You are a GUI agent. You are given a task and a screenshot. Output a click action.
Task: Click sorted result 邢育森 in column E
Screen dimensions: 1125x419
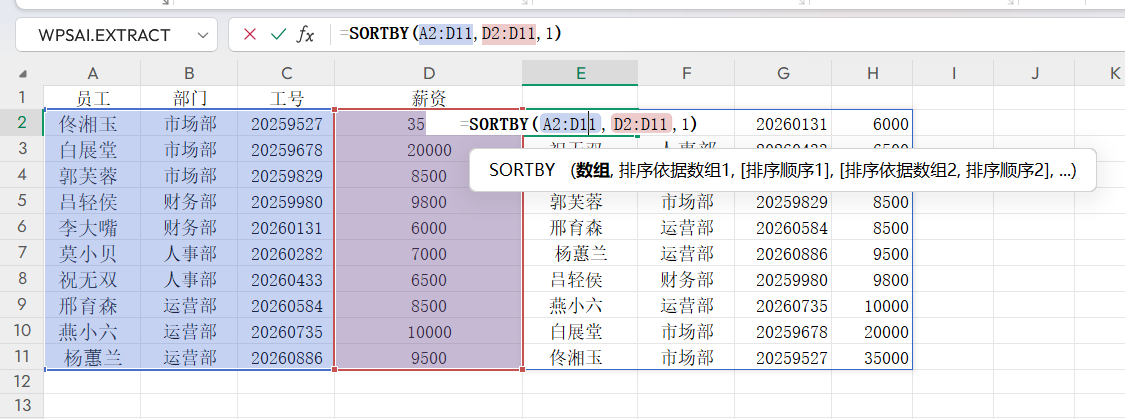pos(580,228)
